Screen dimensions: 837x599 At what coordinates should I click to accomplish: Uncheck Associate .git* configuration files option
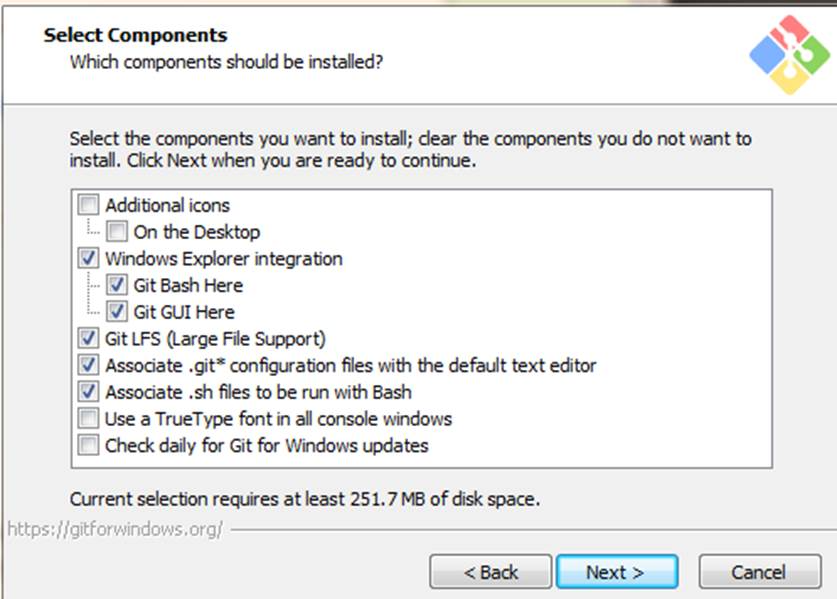point(88,365)
